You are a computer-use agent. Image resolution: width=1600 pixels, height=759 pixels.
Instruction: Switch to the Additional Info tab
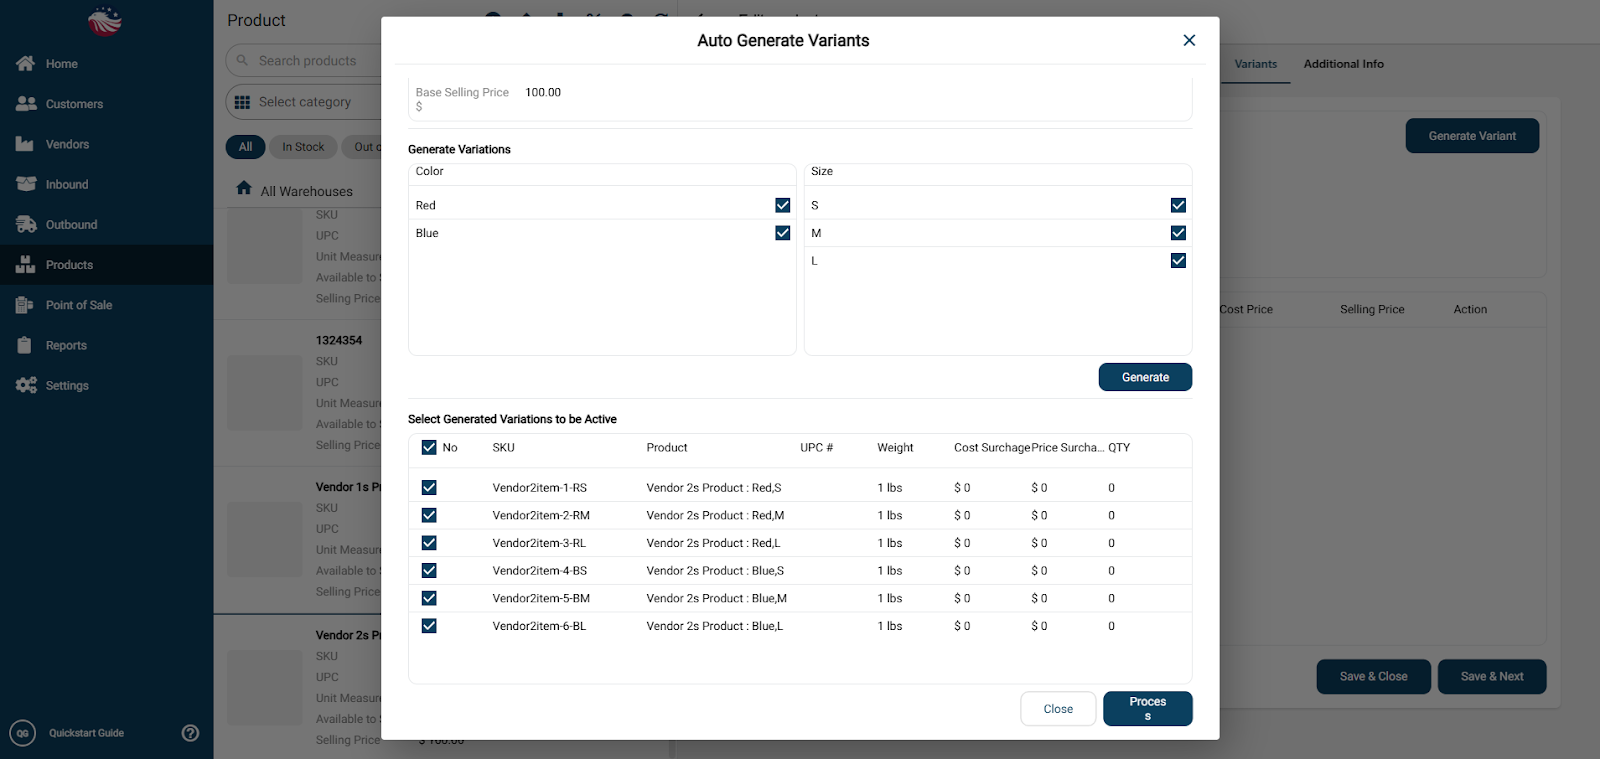[x=1343, y=64]
